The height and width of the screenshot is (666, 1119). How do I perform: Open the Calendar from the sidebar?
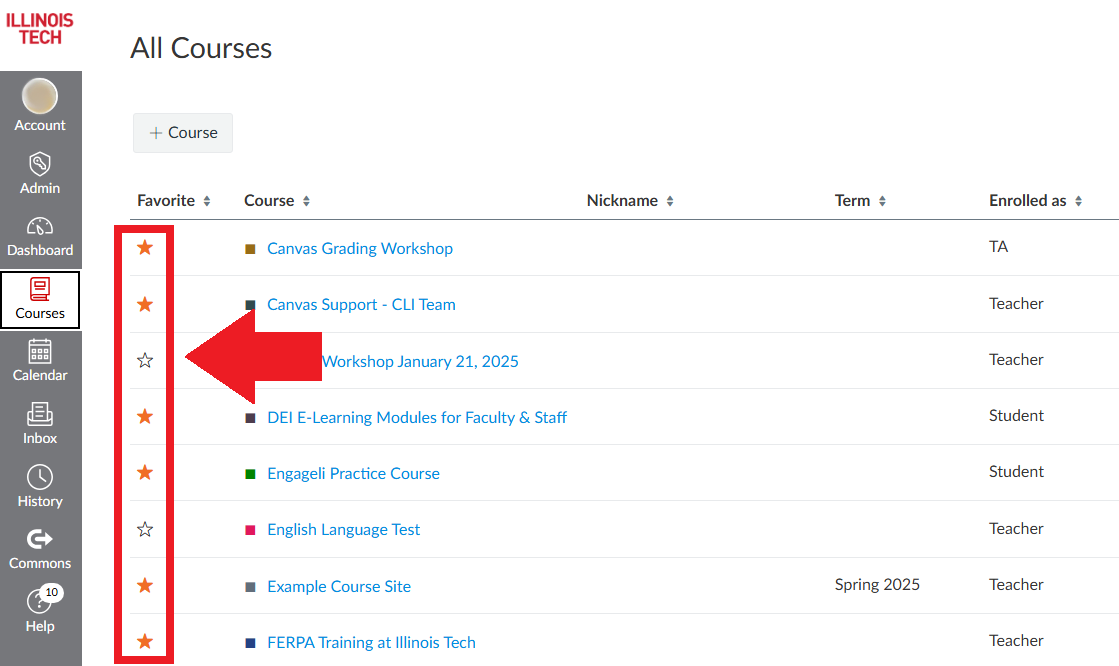40,360
